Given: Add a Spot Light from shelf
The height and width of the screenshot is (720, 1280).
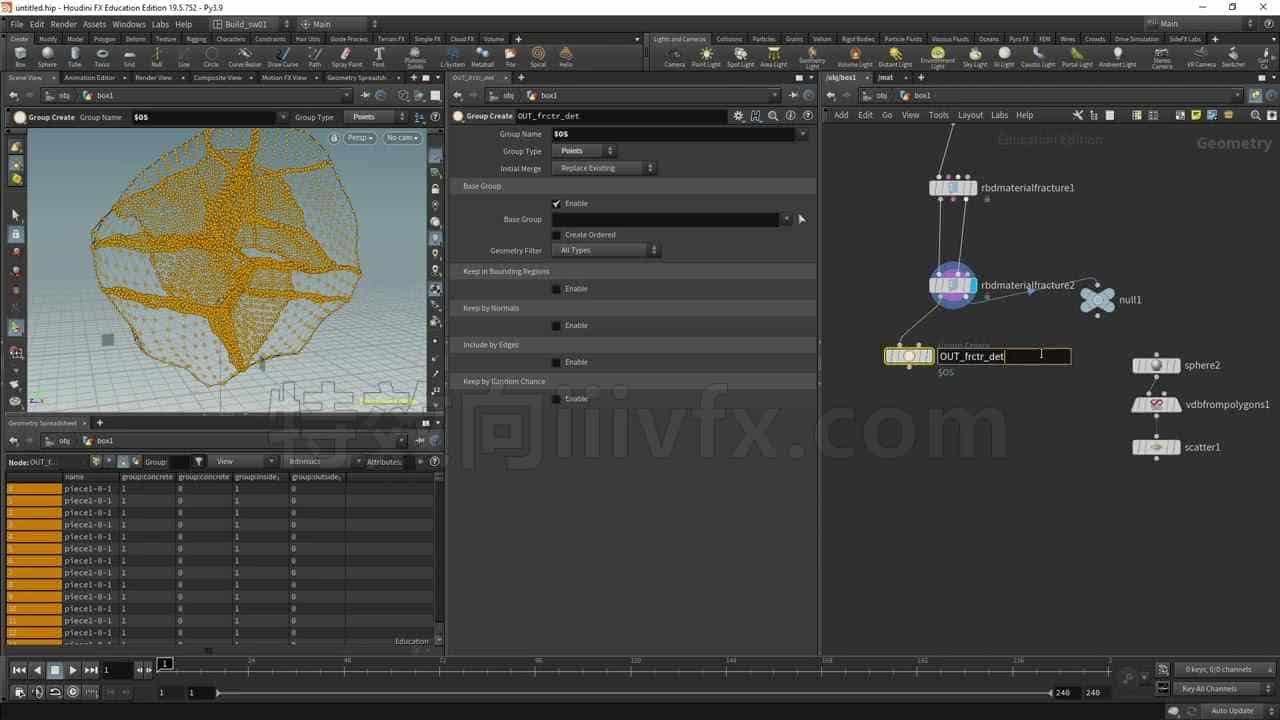Looking at the screenshot, I should click(740, 57).
